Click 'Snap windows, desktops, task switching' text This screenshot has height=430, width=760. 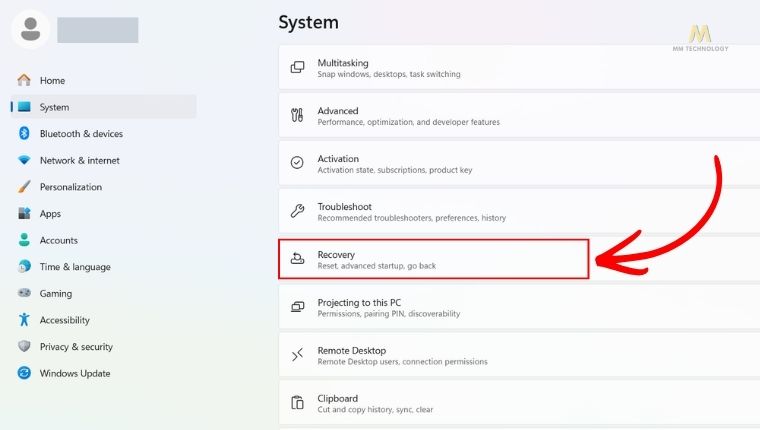click(x=389, y=74)
